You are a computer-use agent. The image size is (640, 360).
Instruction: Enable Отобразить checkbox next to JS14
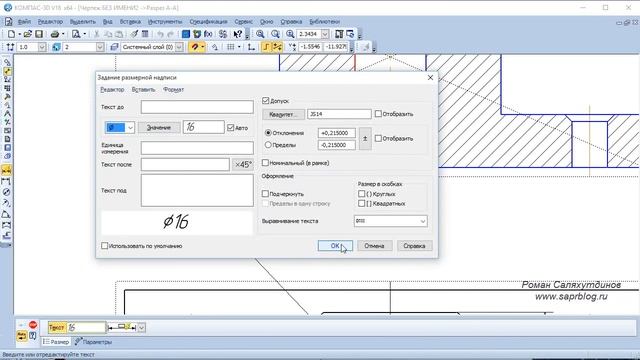(x=378, y=114)
